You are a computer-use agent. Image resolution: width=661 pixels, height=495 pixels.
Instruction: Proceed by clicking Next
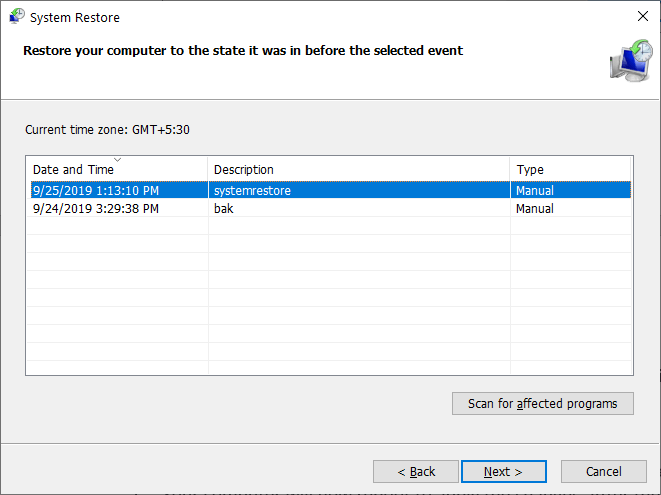coord(504,471)
